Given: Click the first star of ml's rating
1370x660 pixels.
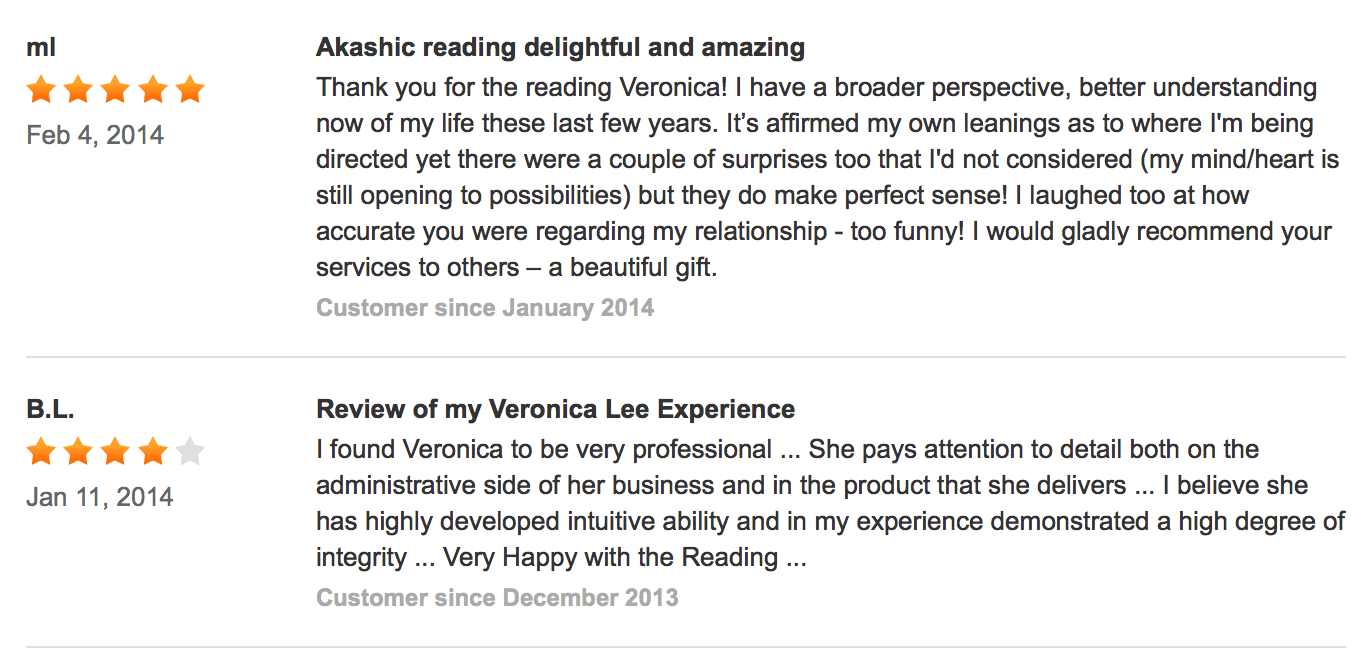Looking at the screenshot, I should 41,90.
